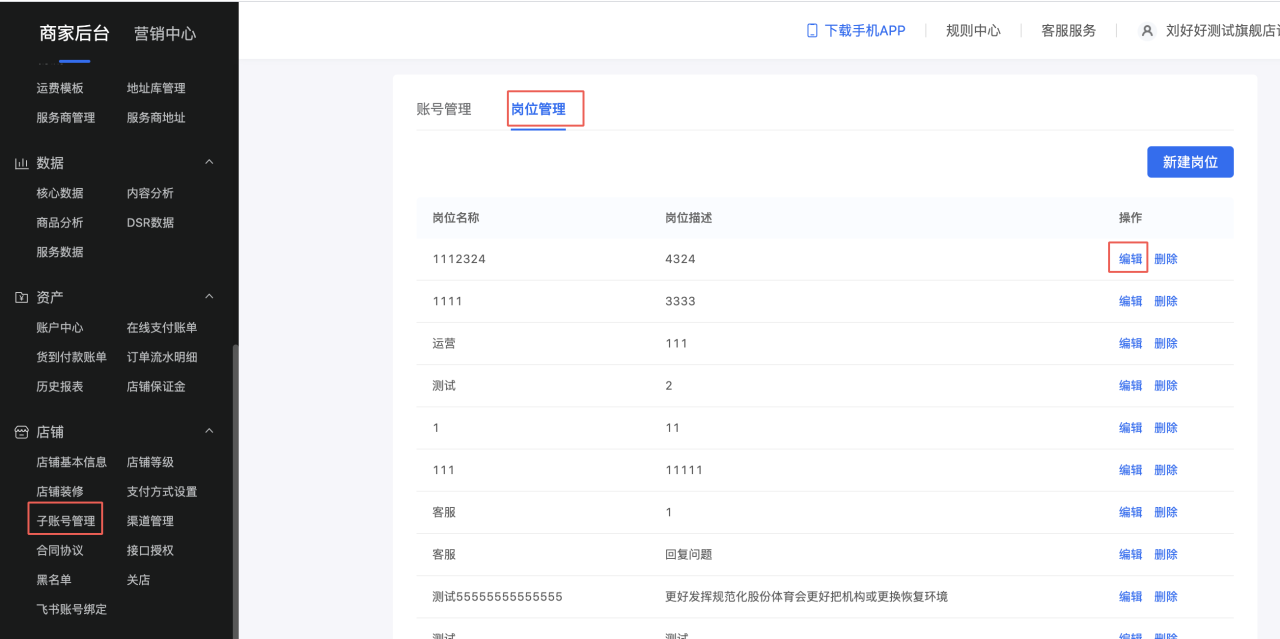Collapse the 店铺 section chevron

(209, 431)
